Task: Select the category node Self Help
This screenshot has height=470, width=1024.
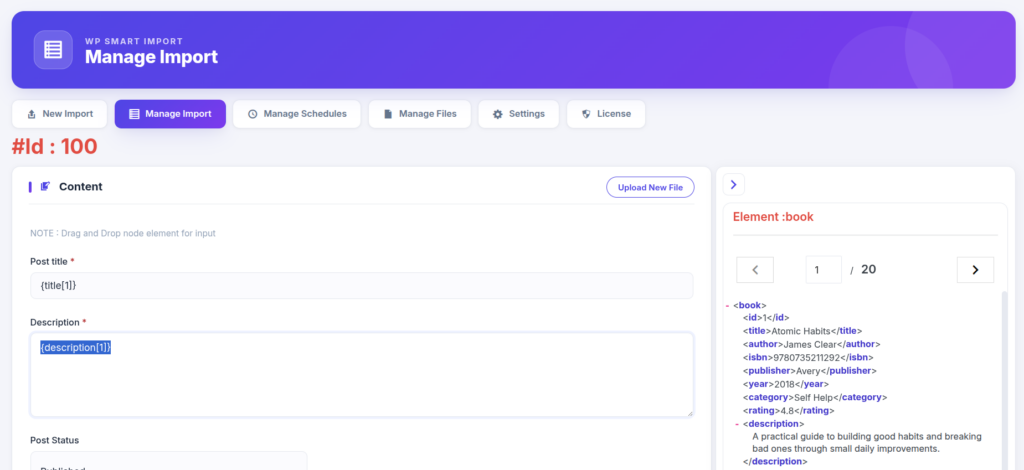Action: [815, 397]
